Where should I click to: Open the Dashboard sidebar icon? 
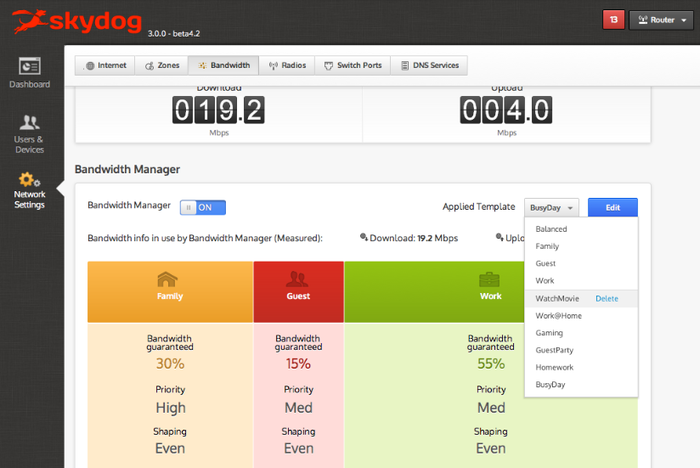coord(29,66)
